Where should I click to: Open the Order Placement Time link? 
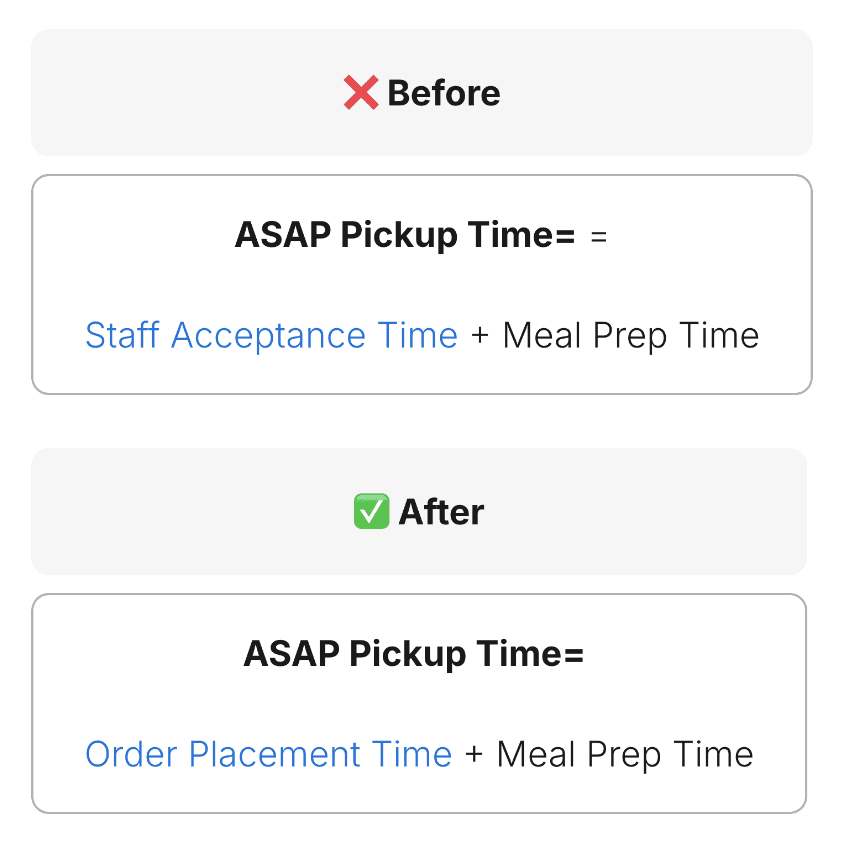coord(268,754)
